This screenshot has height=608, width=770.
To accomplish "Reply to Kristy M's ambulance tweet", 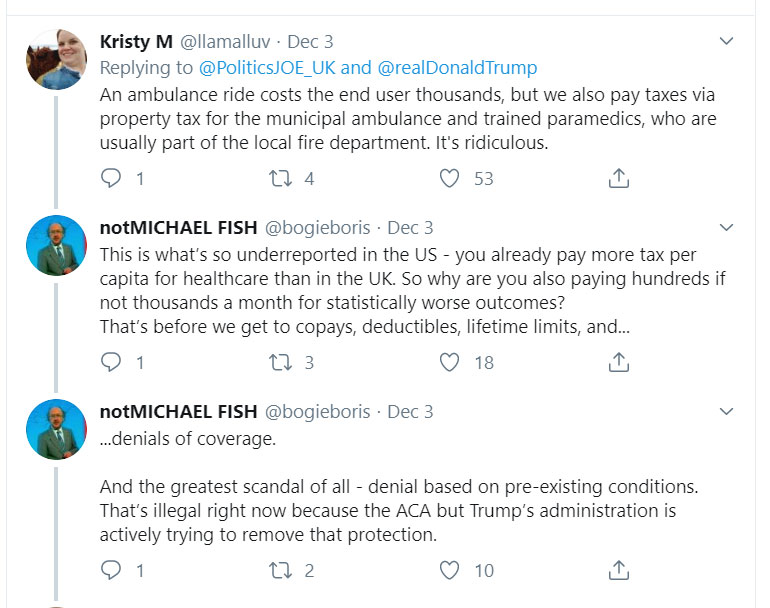I will [x=112, y=178].
